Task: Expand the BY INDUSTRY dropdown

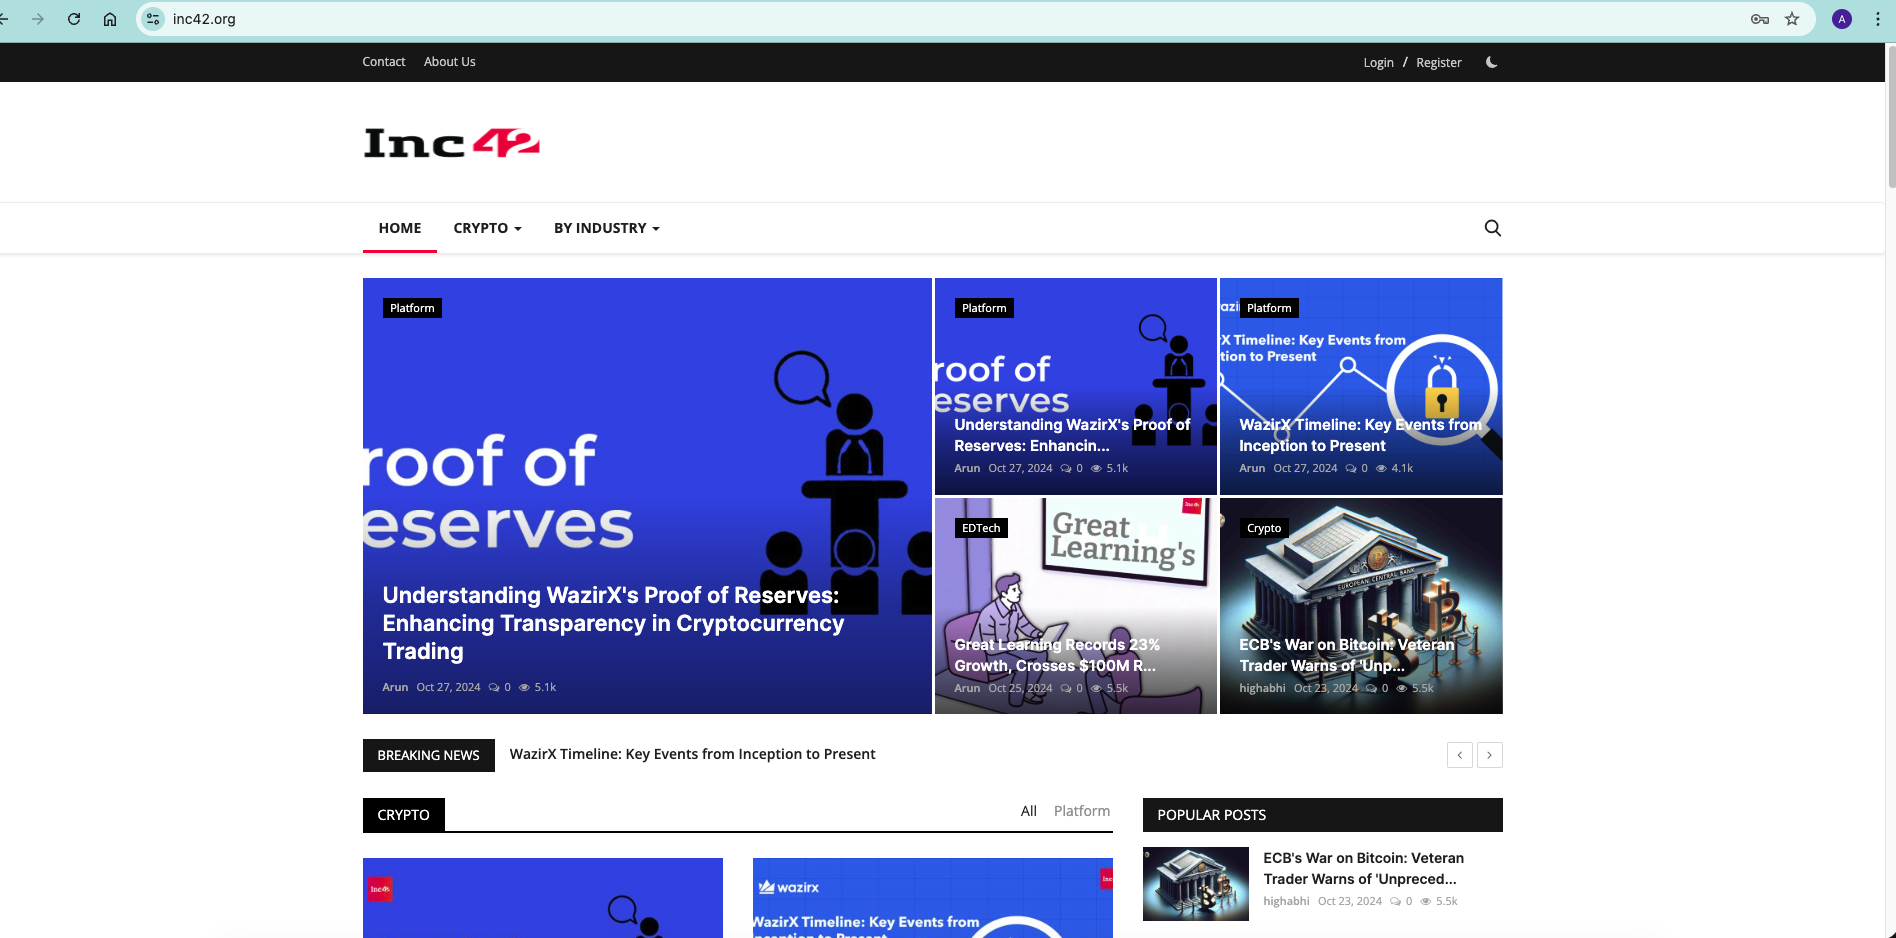Action: coord(605,227)
